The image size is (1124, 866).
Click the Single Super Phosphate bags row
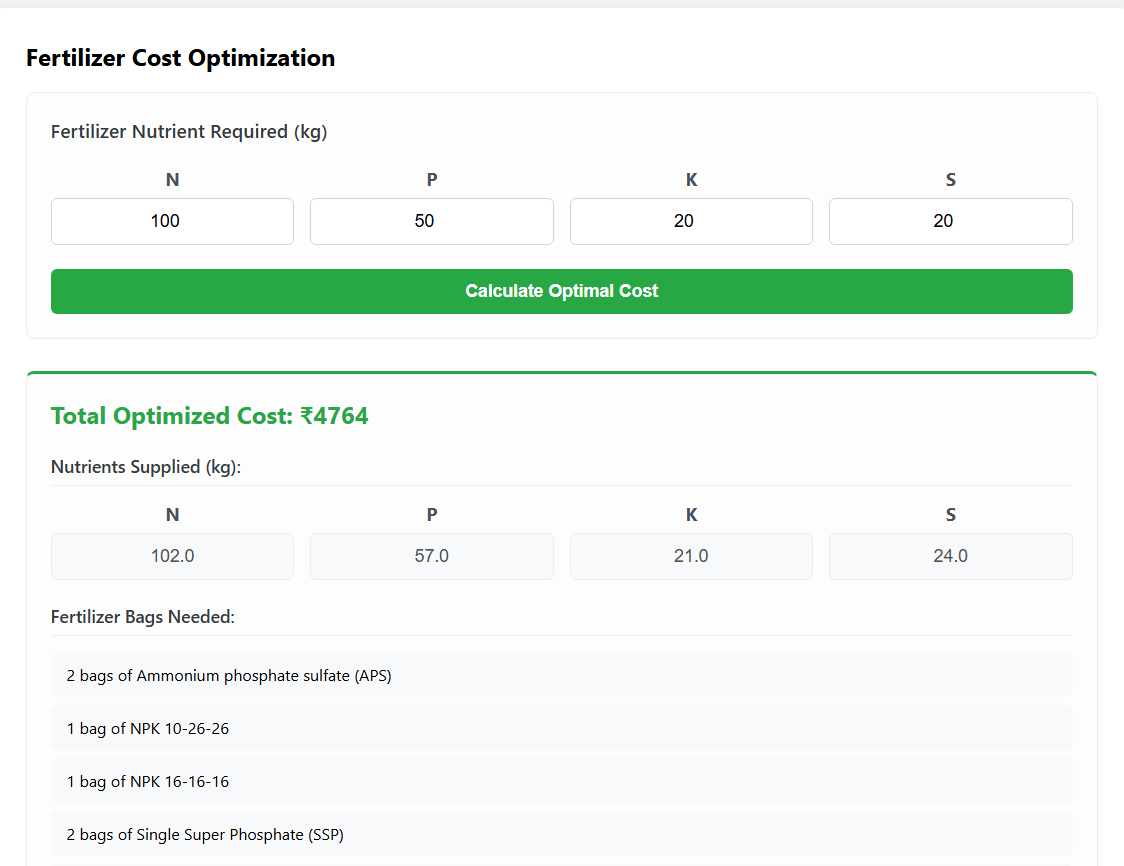pyautogui.click(x=561, y=834)
